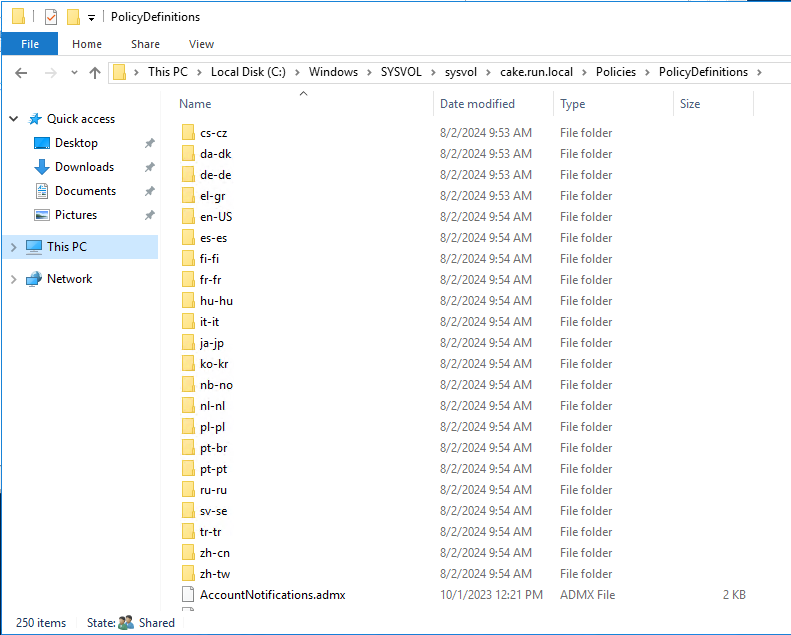Screen dimensions: 791x635
Task: Click the Shared state icon in status bar
Action: tap(126, 623)
